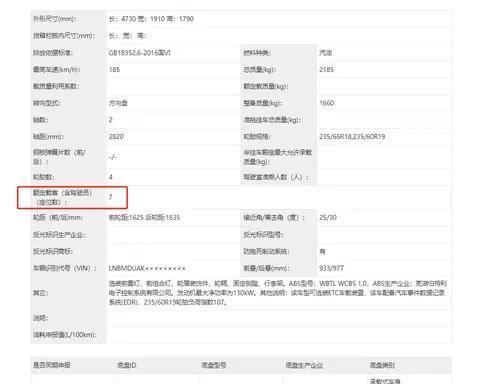This screenshot has height=384, width=480.
Task: Click the 驾驶室准乘人数(人) label
Action: (276, 177)
